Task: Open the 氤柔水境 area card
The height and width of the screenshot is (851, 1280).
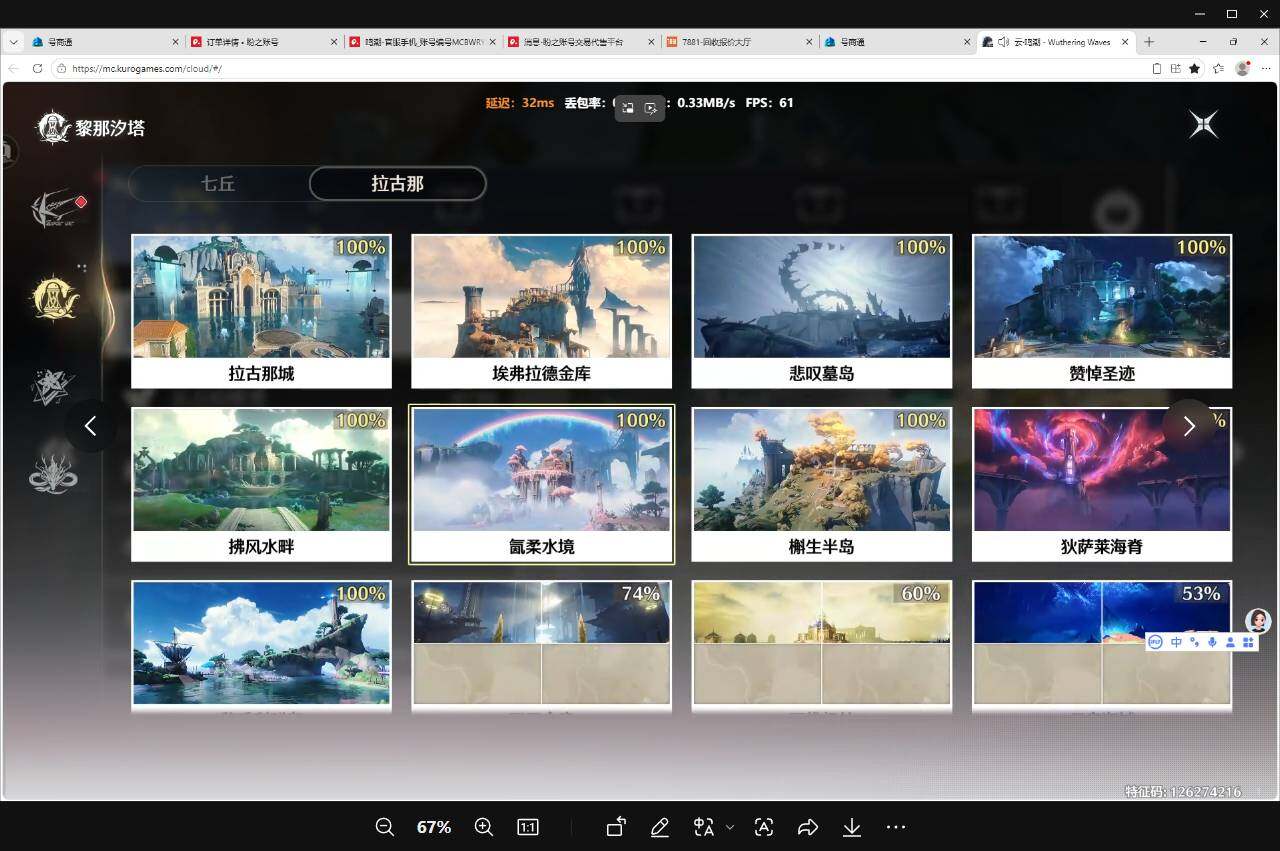Action: click(541, 484)
